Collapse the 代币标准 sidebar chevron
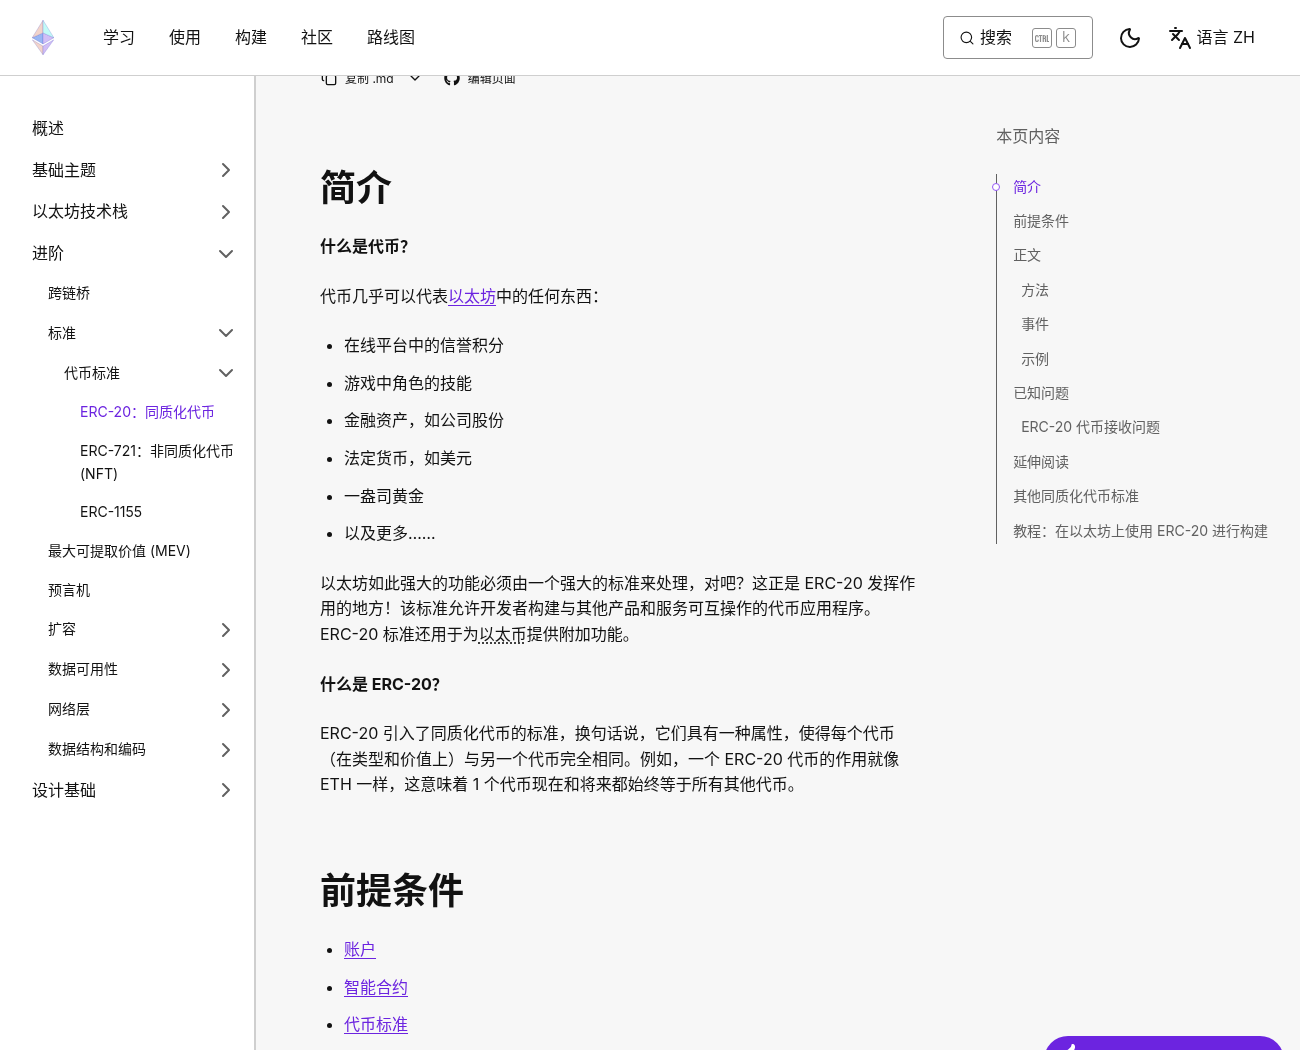The image size is (1300, 1050). pyautogui.click(x=226, y=373)
